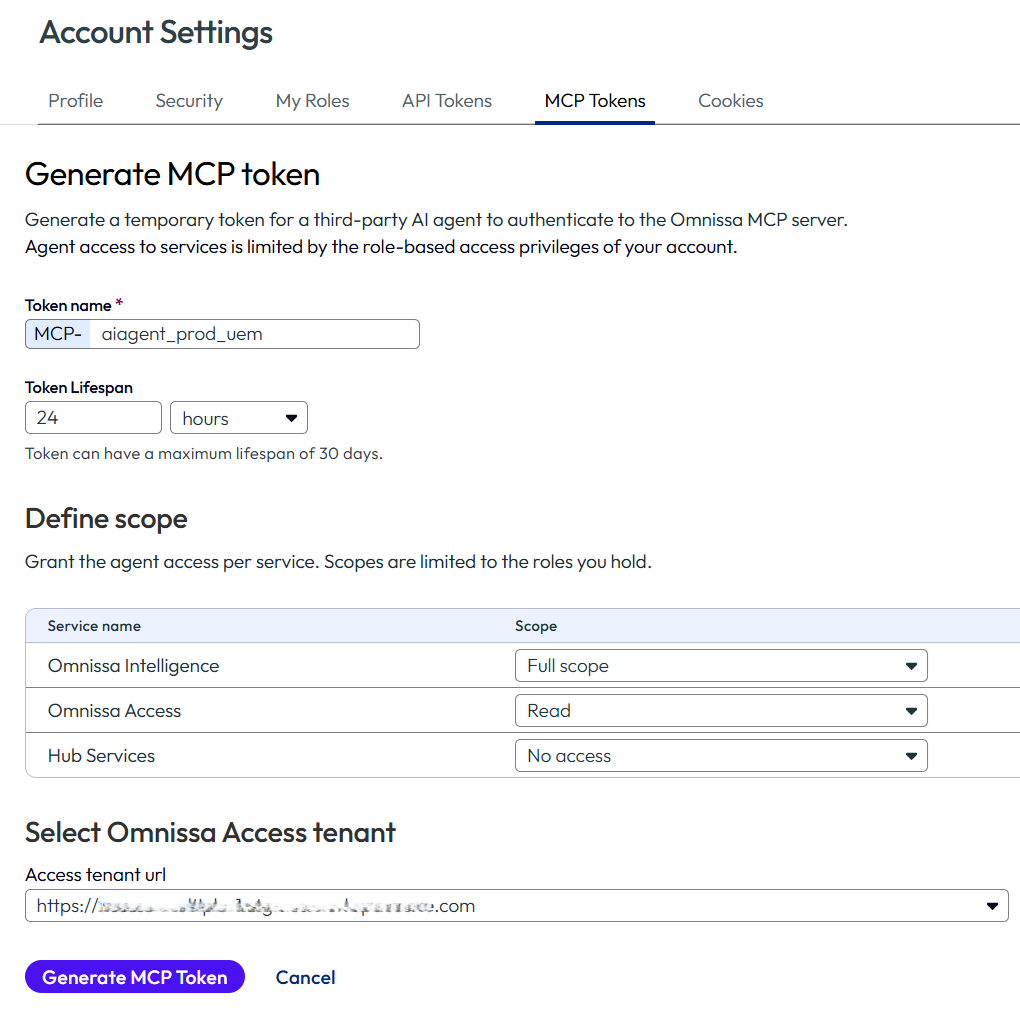Open Hub Services scope dropdown
Screen dimensions: 1020x1022
pos(721,755)
